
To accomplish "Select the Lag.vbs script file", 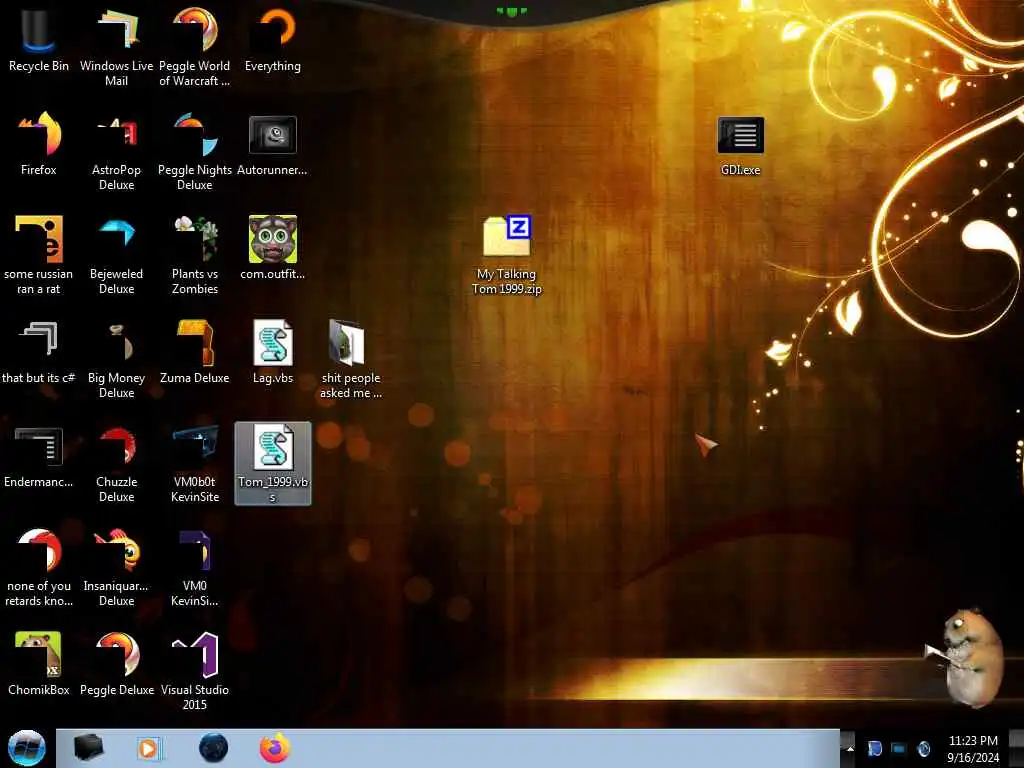I will click(273, 352).
